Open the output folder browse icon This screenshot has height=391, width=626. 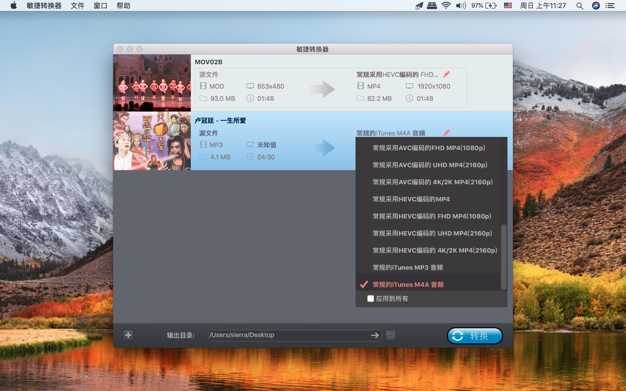pyautogui.click(x=390, y=335)
